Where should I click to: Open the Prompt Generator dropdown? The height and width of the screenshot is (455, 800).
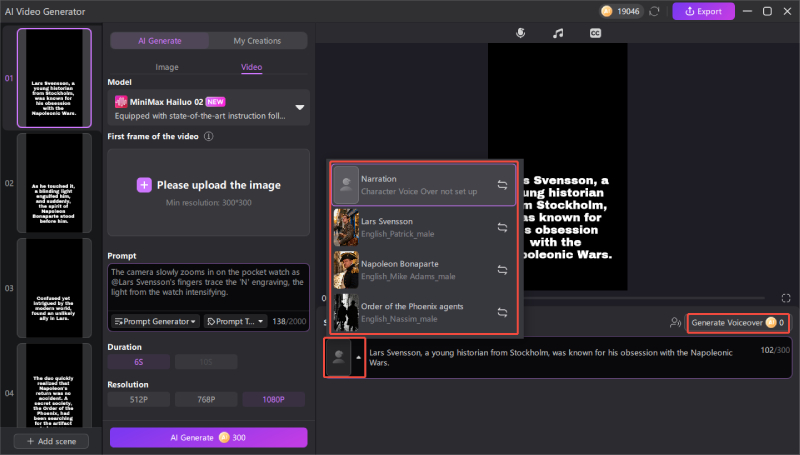click(x=154, y=321)
